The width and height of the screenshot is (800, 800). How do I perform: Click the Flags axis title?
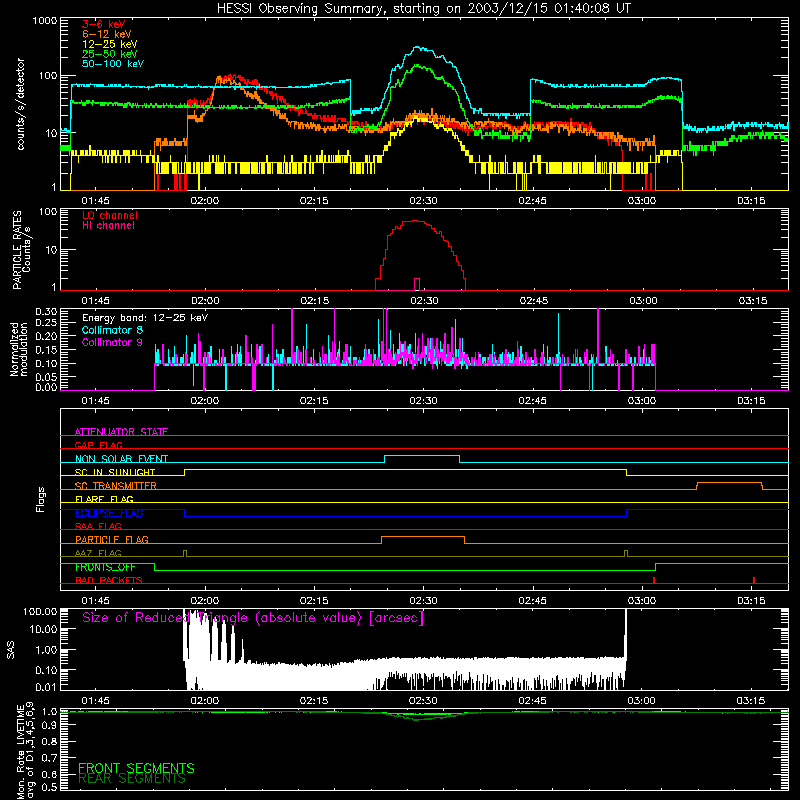click(40, 499)
